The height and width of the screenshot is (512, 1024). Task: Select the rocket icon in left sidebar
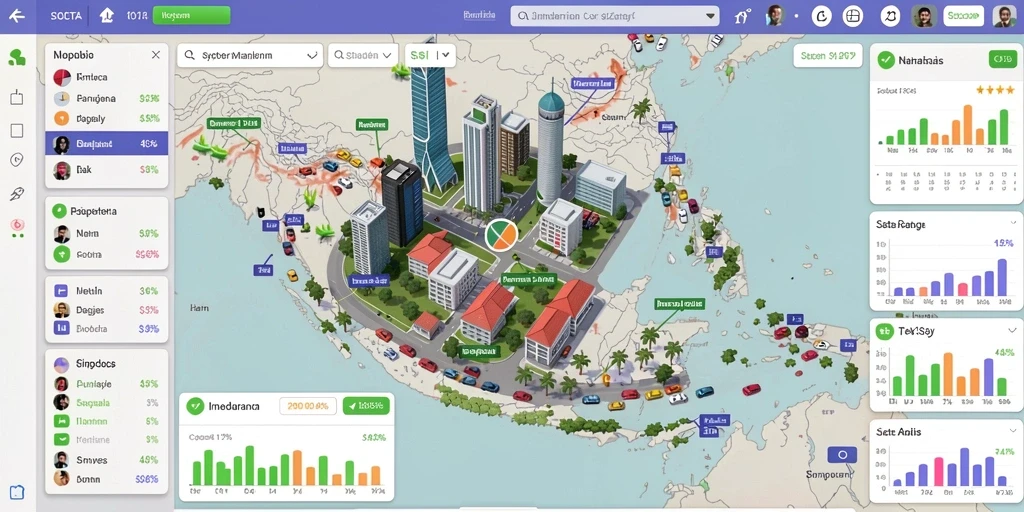(x=17, y=193)
